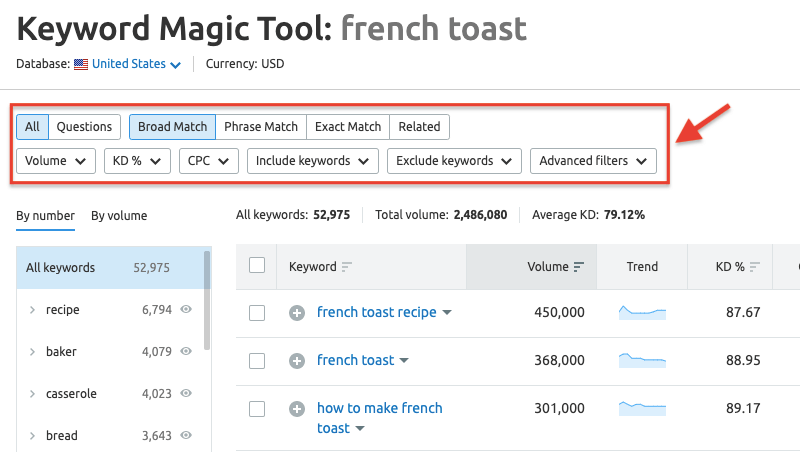Select the Phrase Match tab

[x=261, y=127]
